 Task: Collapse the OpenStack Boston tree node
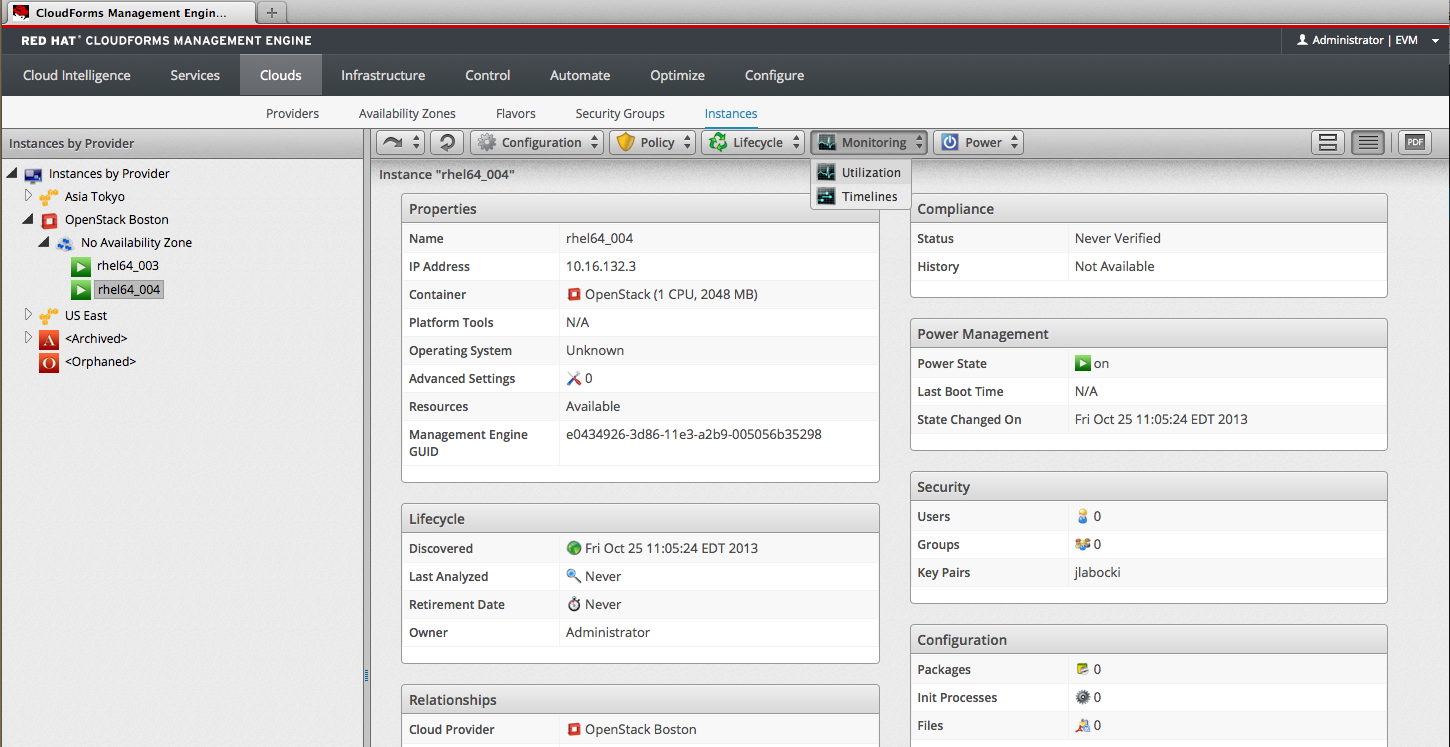point(28,220)
